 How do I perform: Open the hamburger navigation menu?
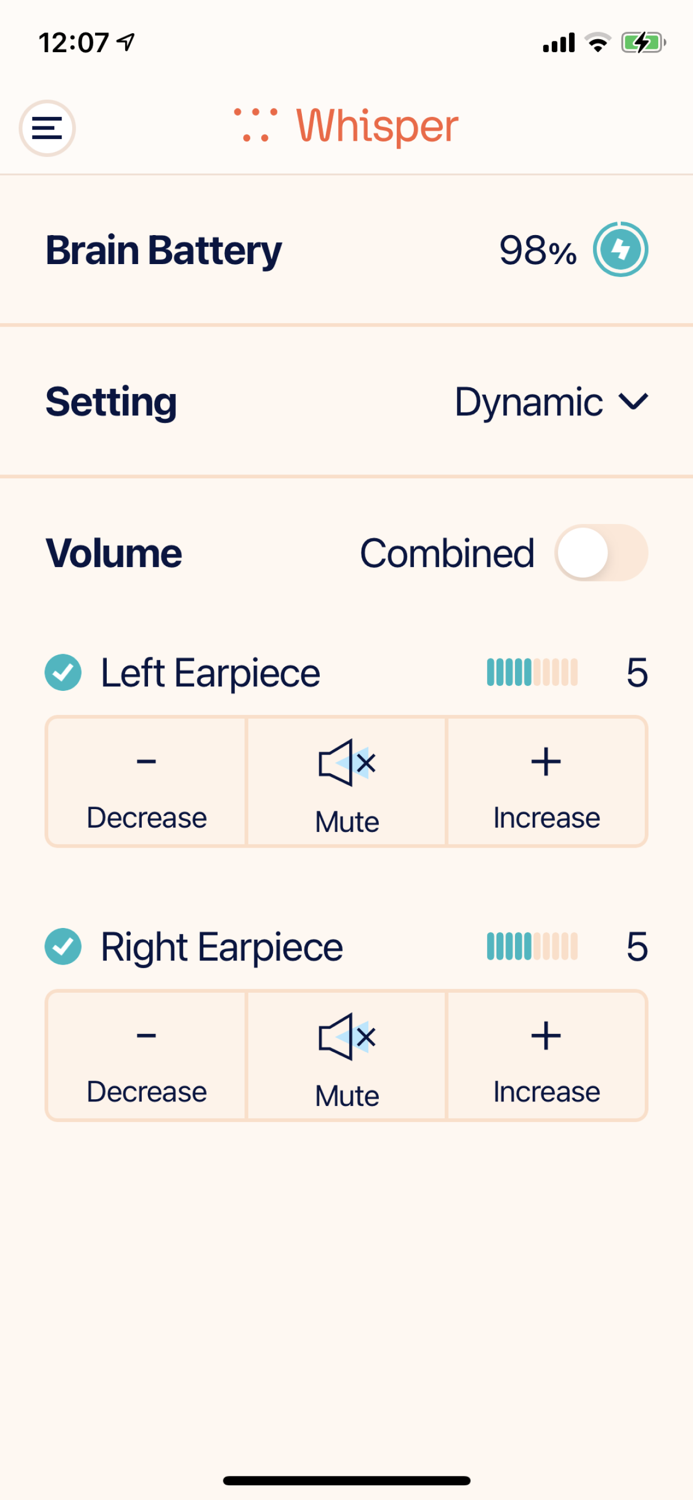(x=47, y=128)
